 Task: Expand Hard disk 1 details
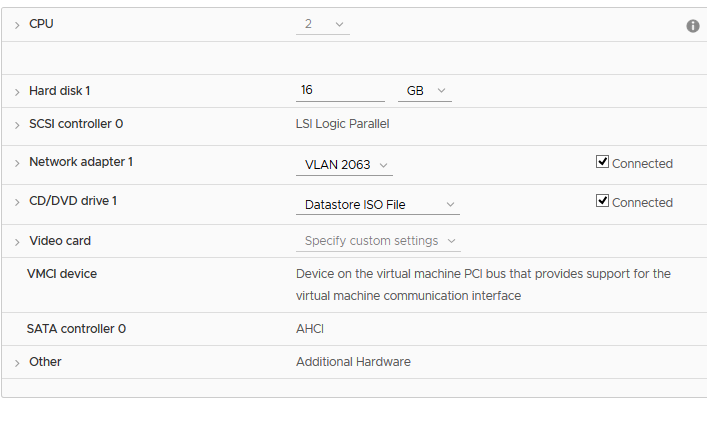click(x=17, y=92)
